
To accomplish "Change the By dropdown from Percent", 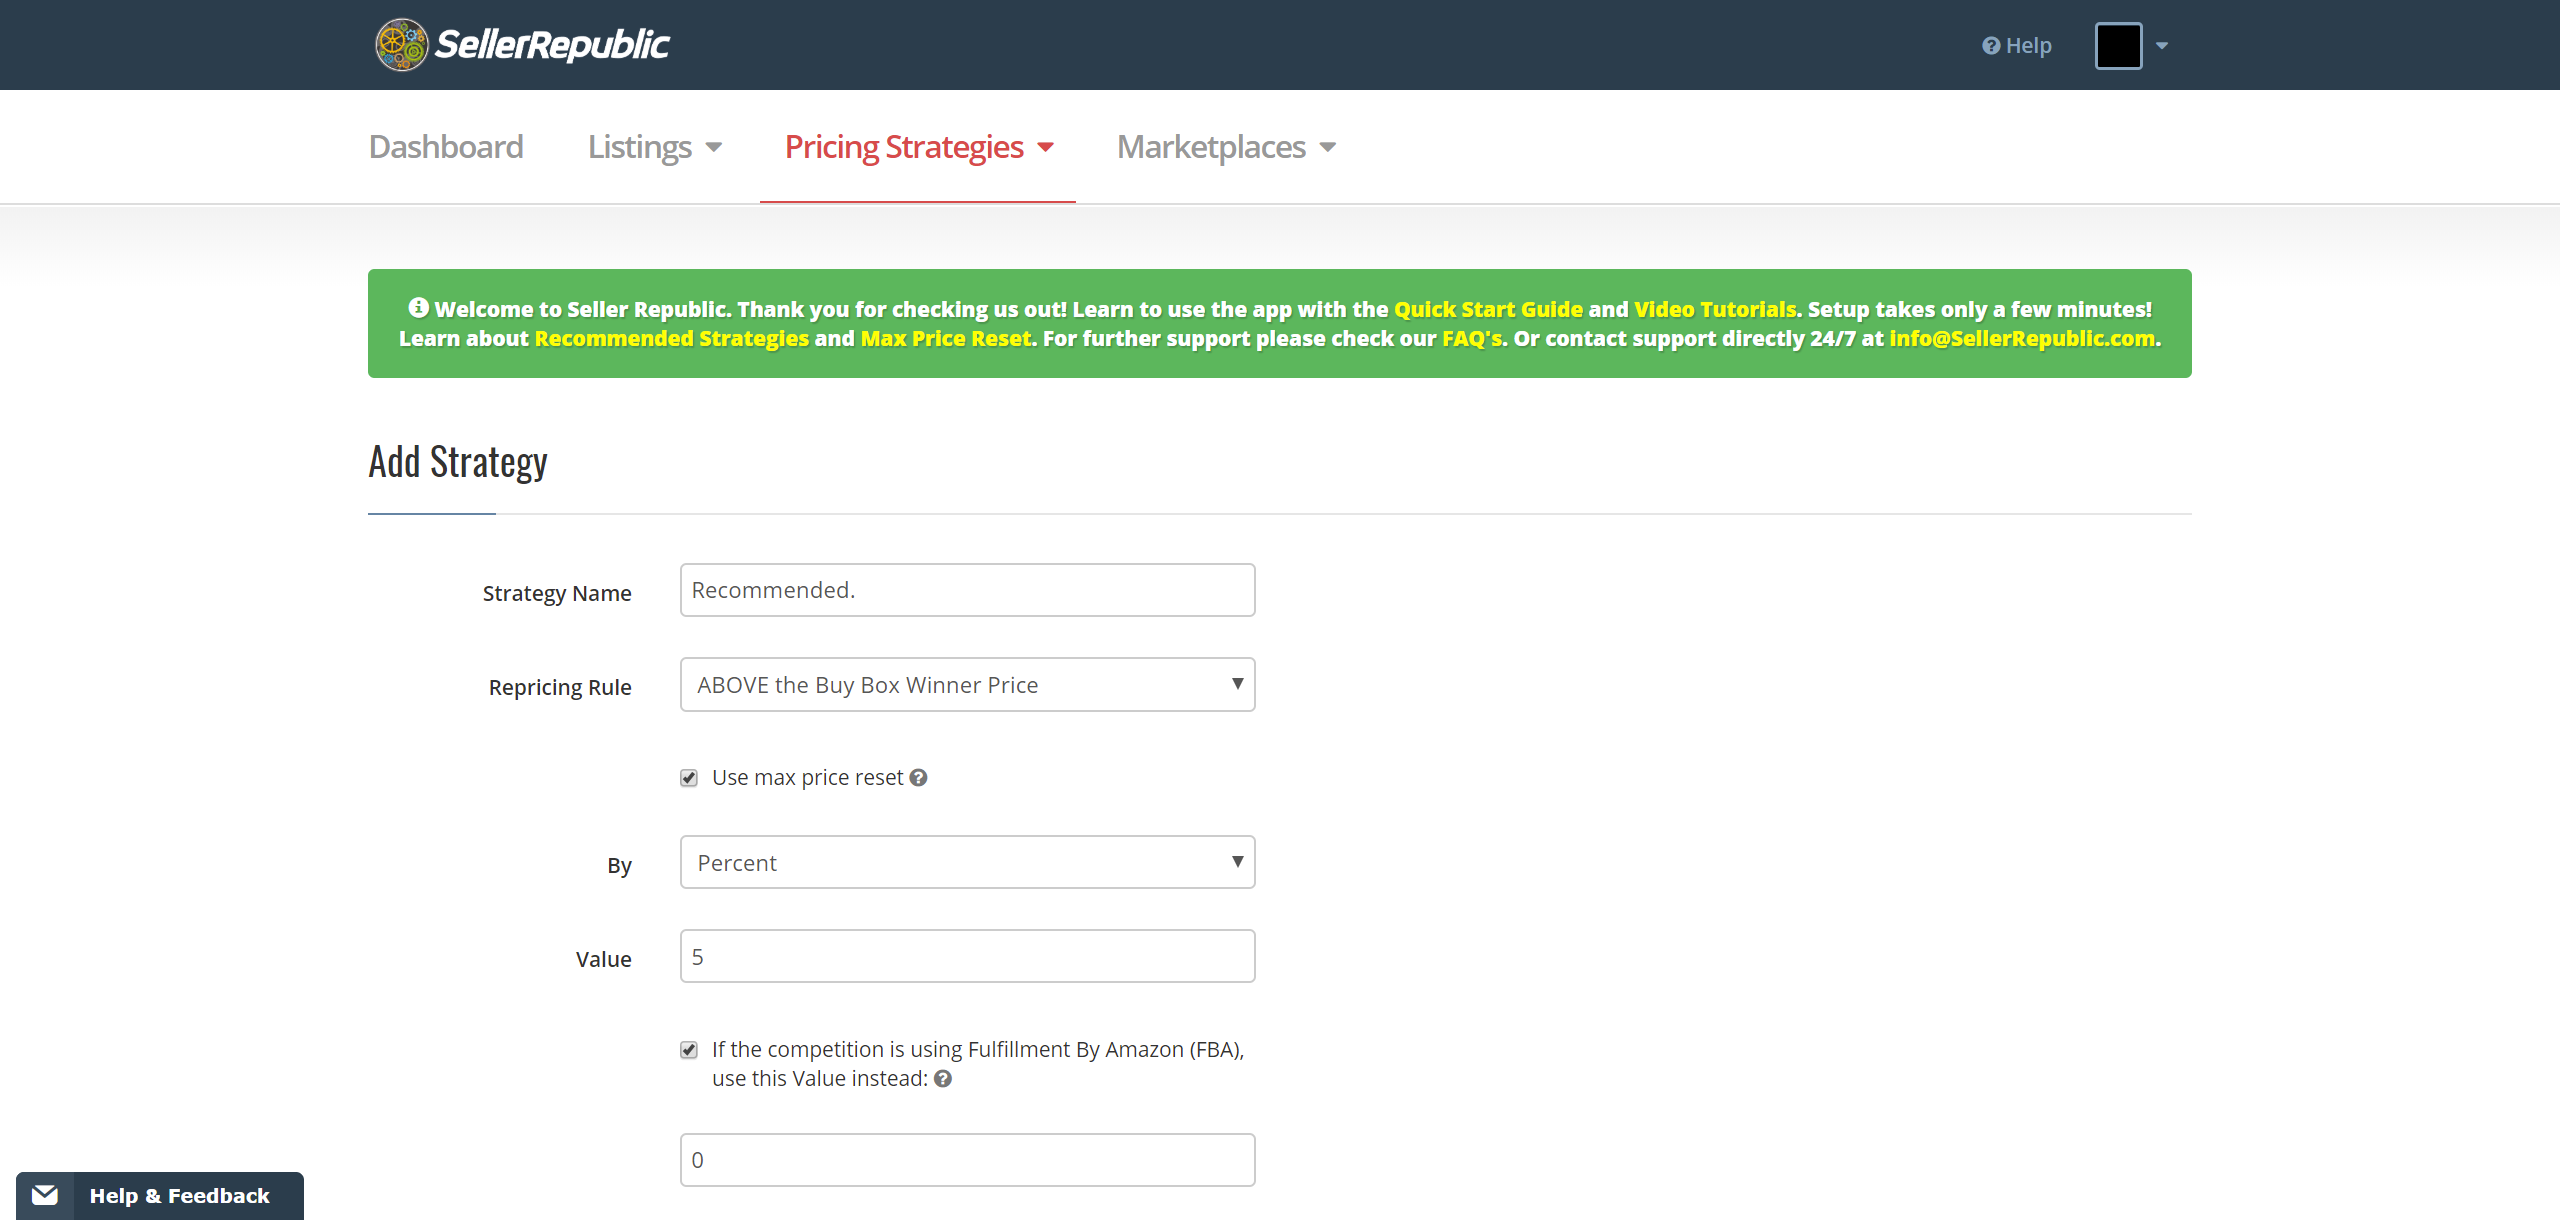I will pos(966,861).
